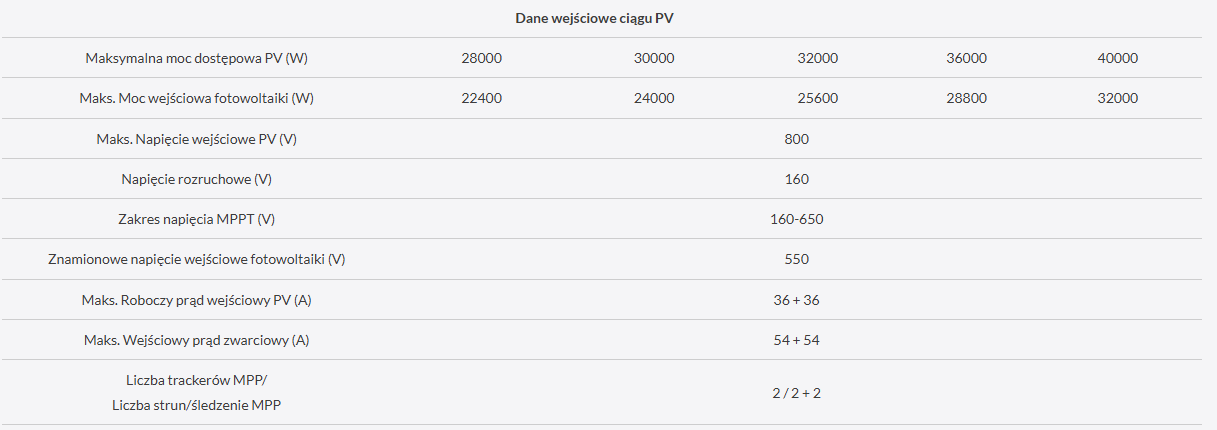Click the "Dane wejściowe ciągu PV" table heading
This screenshot has height=430, width=1217.
(601, 18)
